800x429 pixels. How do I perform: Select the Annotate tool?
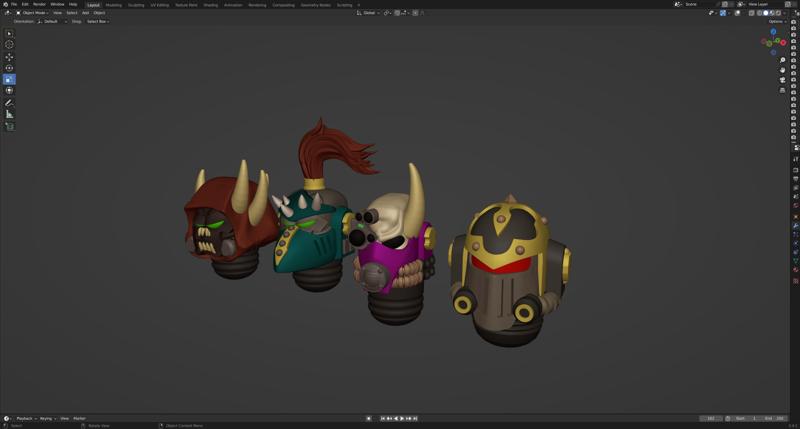(x=10, y=103)
